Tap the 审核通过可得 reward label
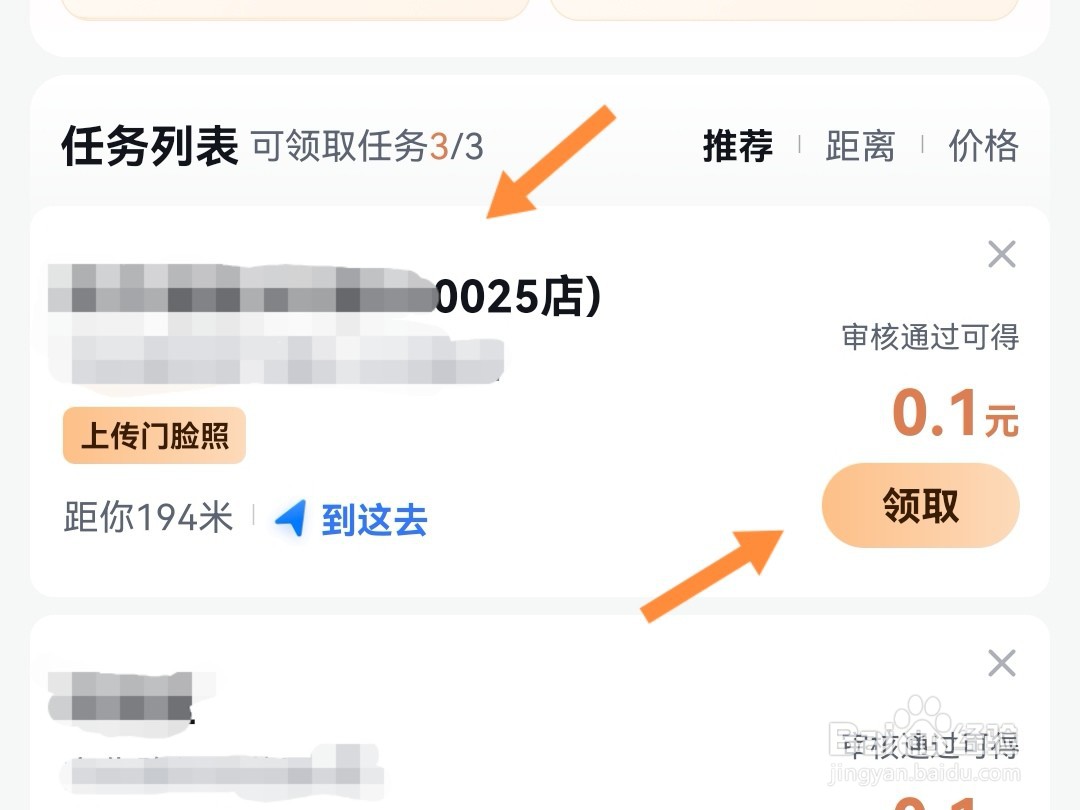The height and width of the screenshot is (810, 1080). point(929,339)
